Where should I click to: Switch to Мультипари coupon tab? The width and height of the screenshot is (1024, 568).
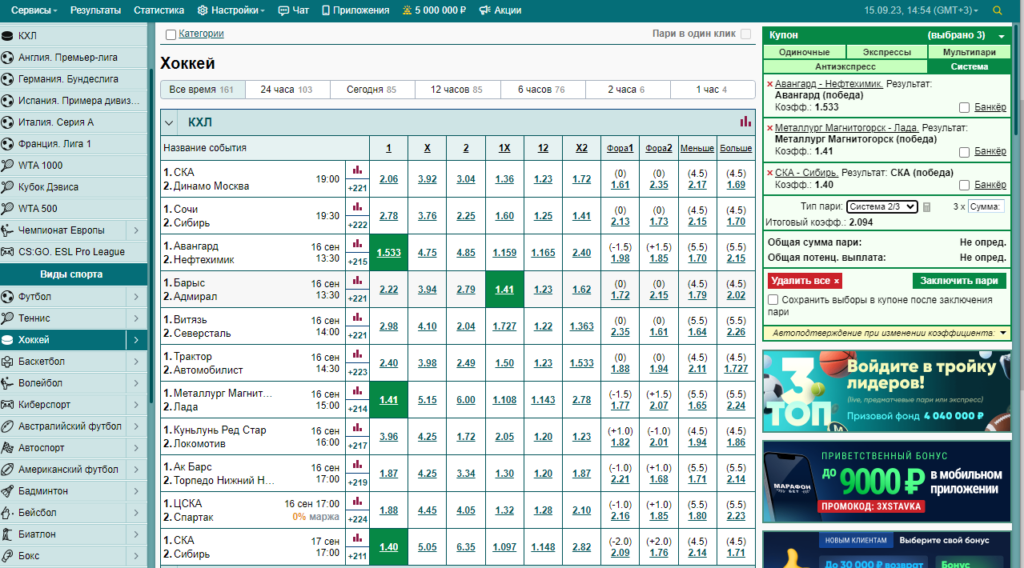click(969, 52)
